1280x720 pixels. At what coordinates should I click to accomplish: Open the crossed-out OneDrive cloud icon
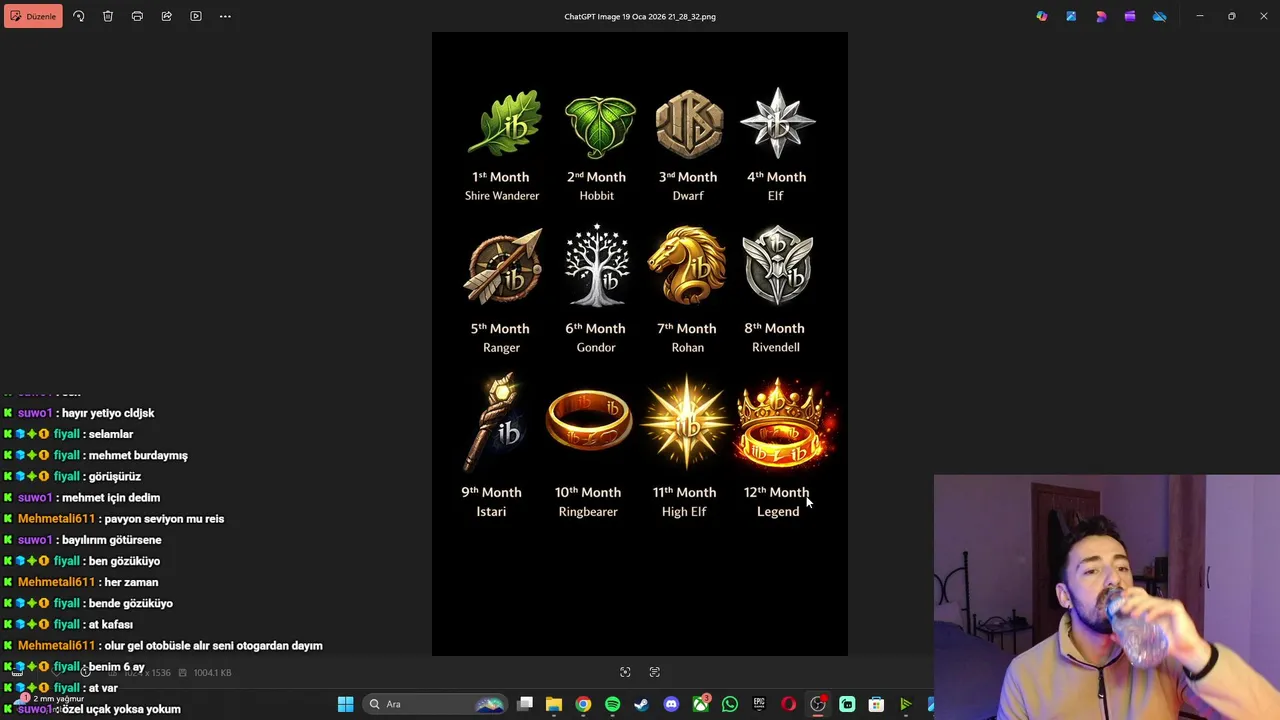[1159, 16]
